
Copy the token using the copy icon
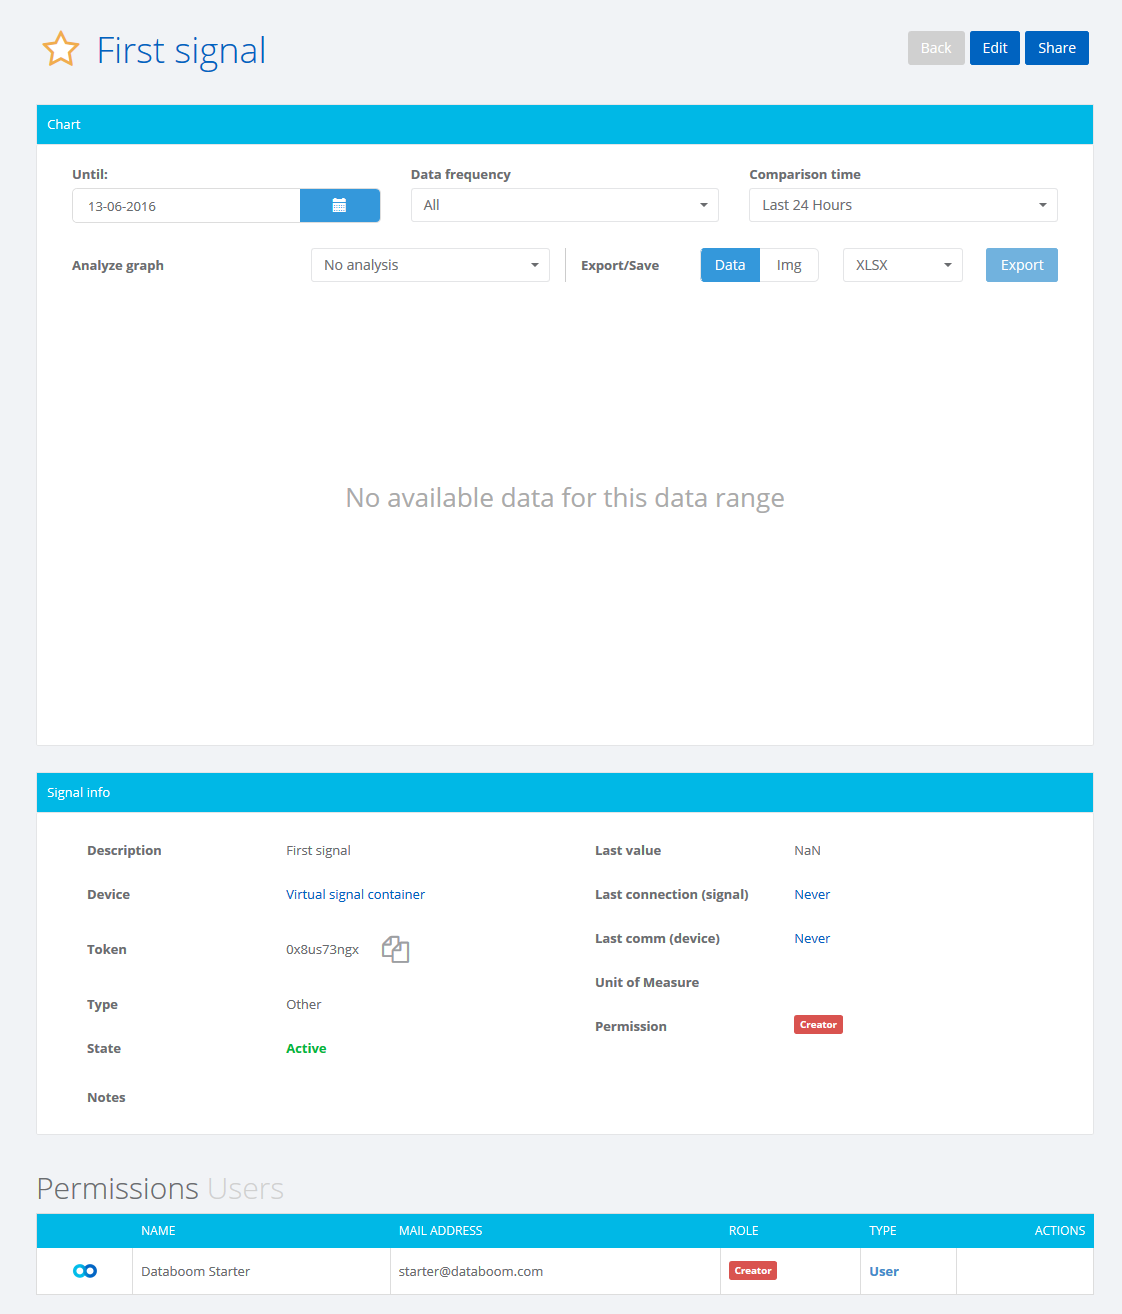(x=396, y=949)
